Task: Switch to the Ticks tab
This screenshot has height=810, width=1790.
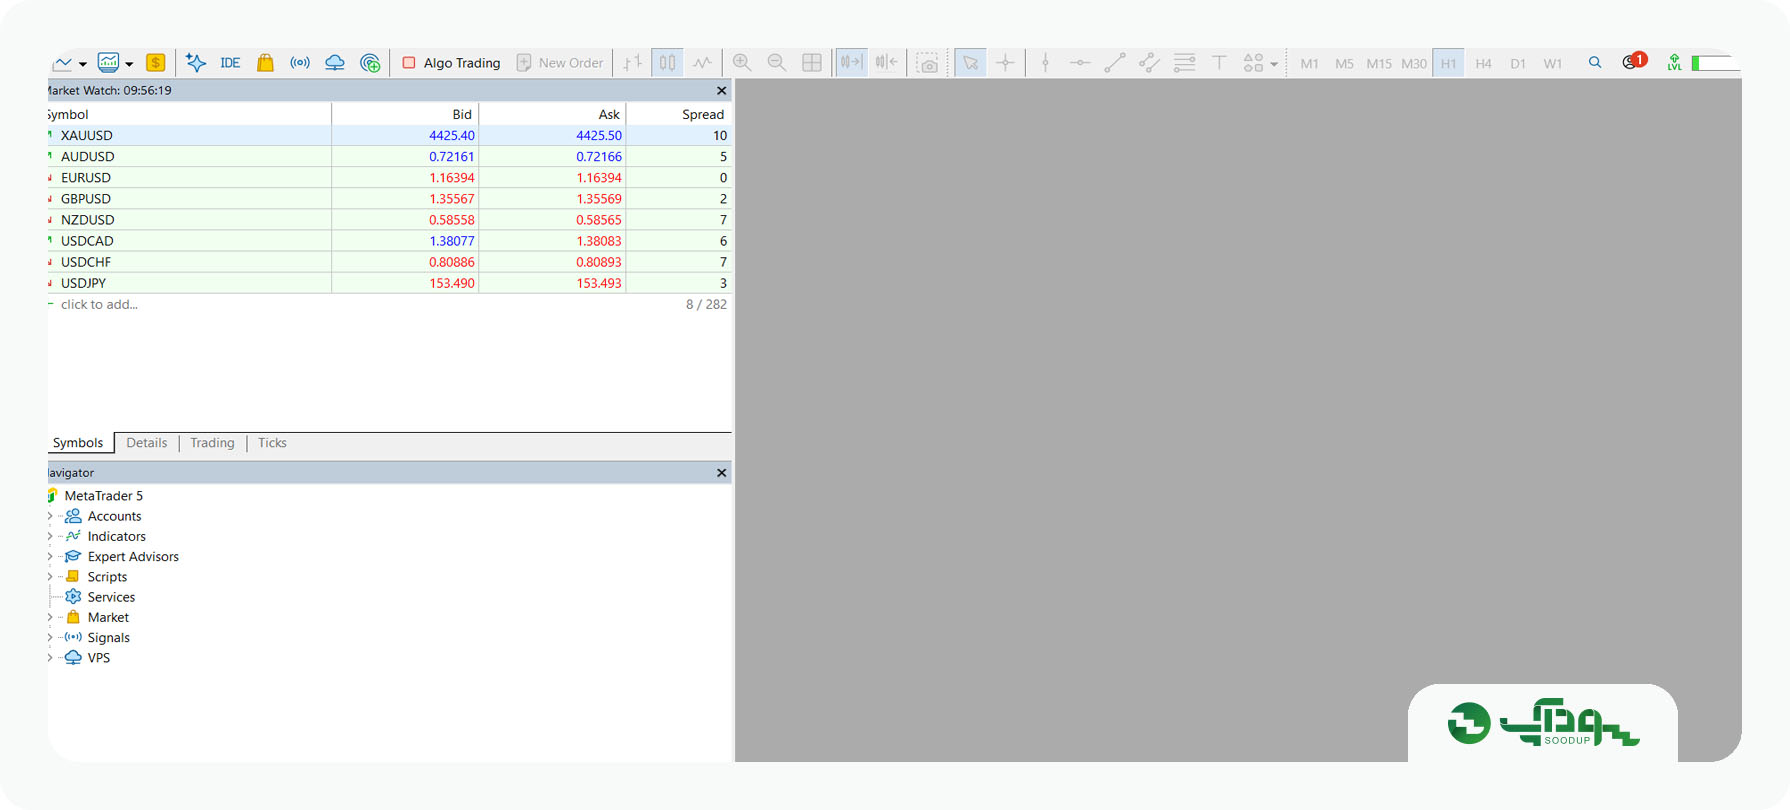Action: [x=272, y=443]
